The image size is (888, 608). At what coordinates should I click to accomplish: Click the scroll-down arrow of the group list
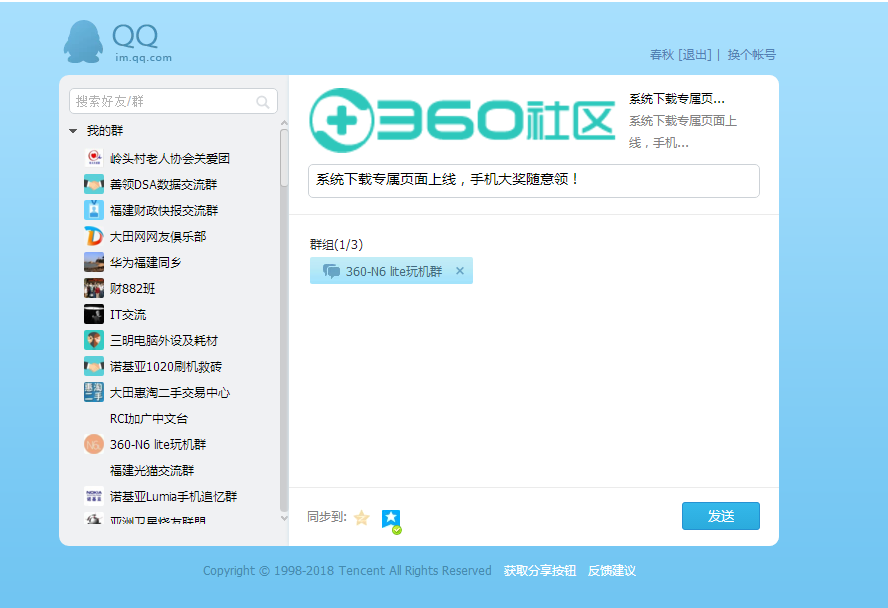click(284, 518)
